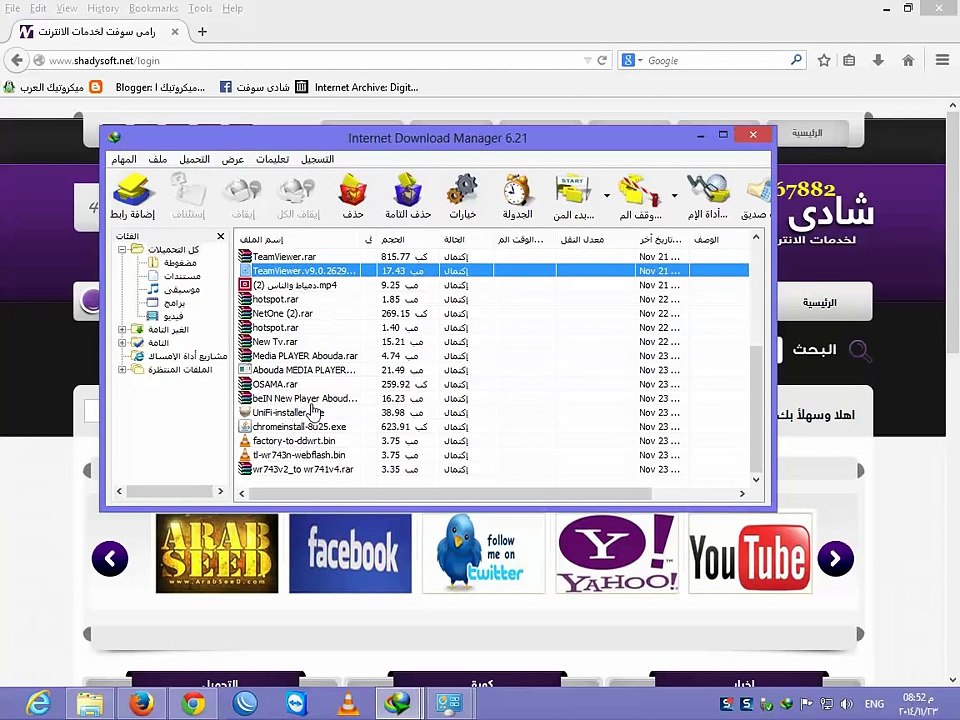This screenshot has height=720, width=960.
Task: Click the YouTube banner thumbnail
Action: tap(750, 553)
